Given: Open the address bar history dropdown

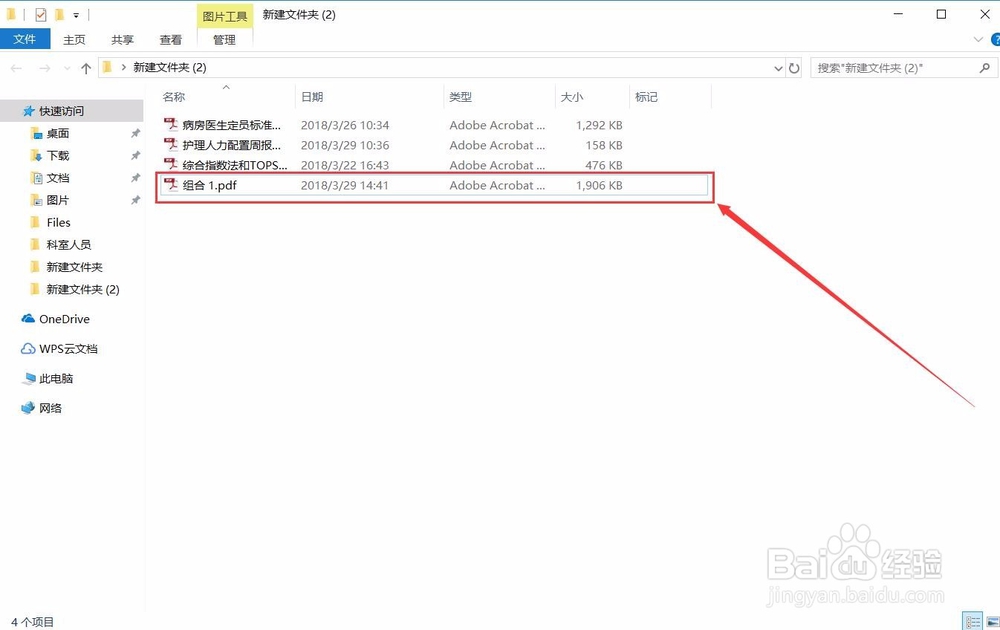Looking at the screenshot, I should 778,67.
